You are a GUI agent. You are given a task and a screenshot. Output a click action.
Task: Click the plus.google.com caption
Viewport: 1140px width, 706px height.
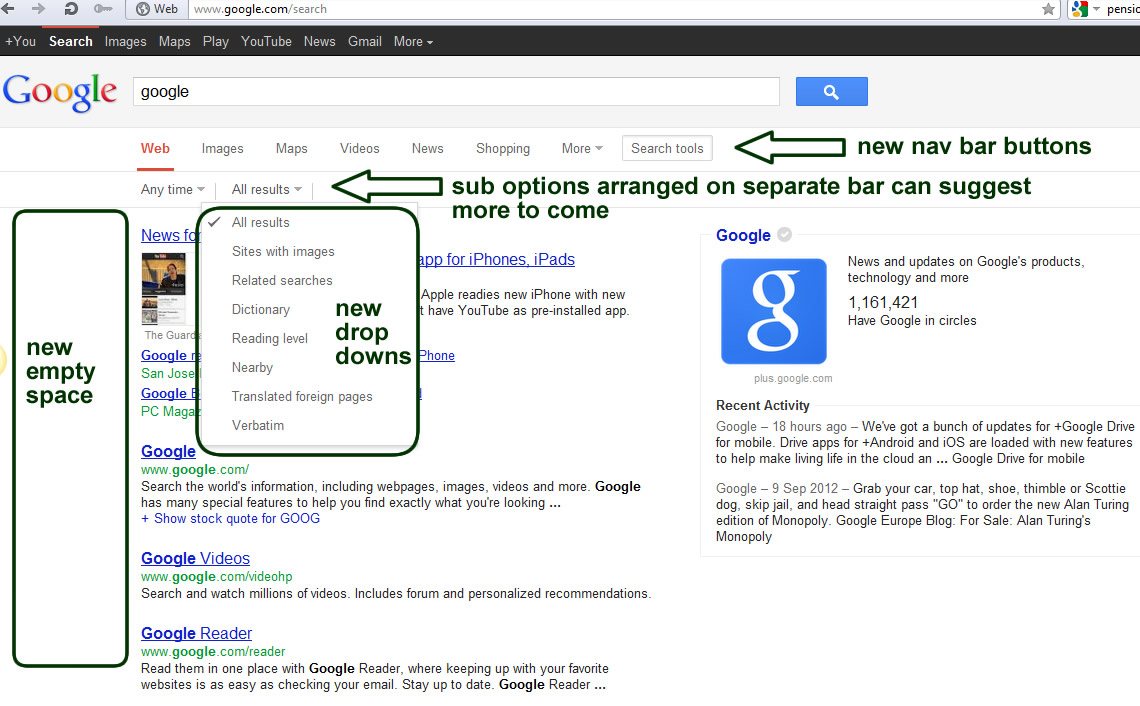click(x=792, y=379)
